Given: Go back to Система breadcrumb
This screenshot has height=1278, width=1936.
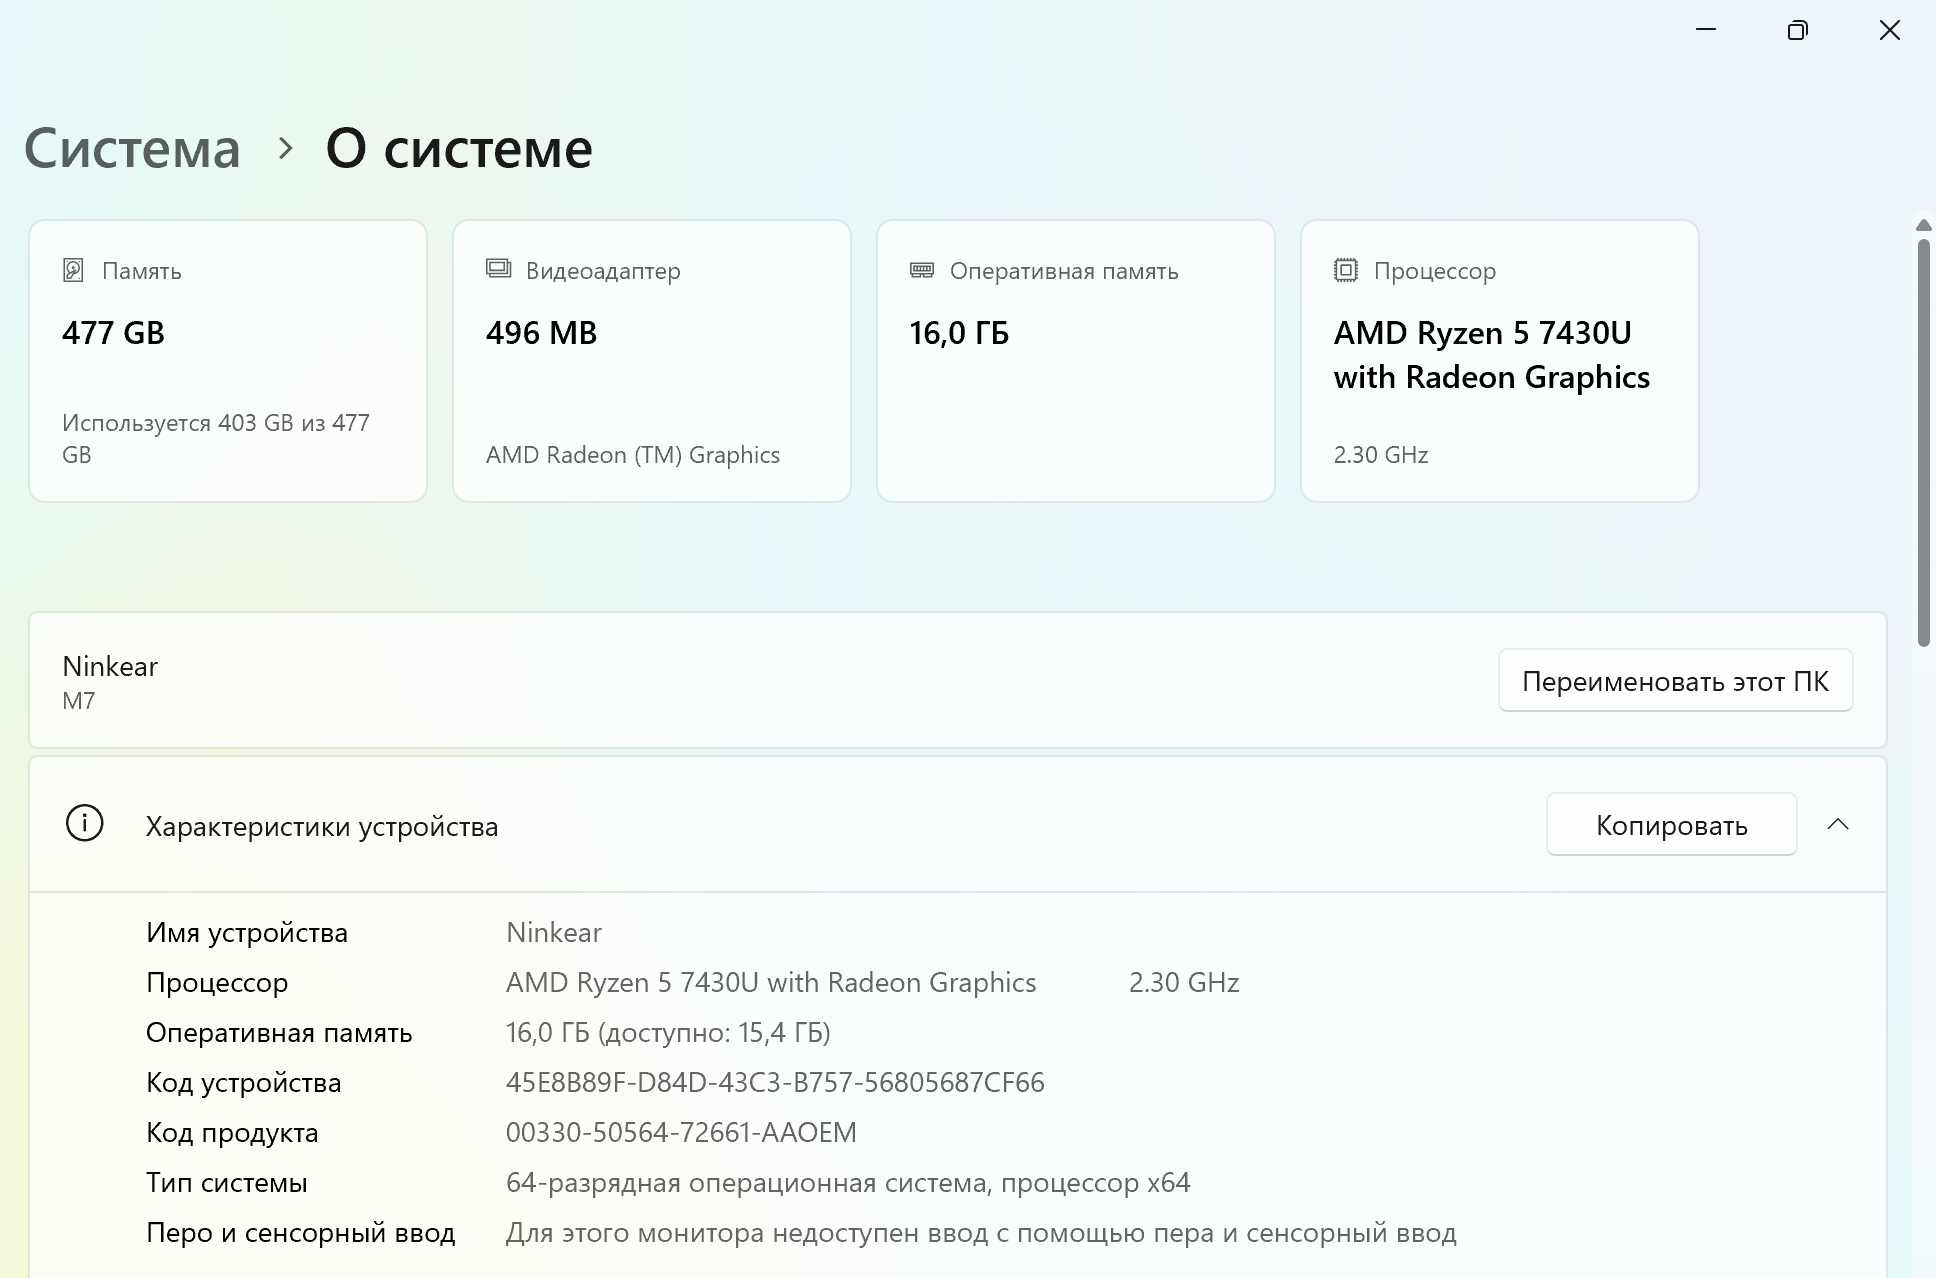Looking at the screenshot, I should tap(132, 149).
